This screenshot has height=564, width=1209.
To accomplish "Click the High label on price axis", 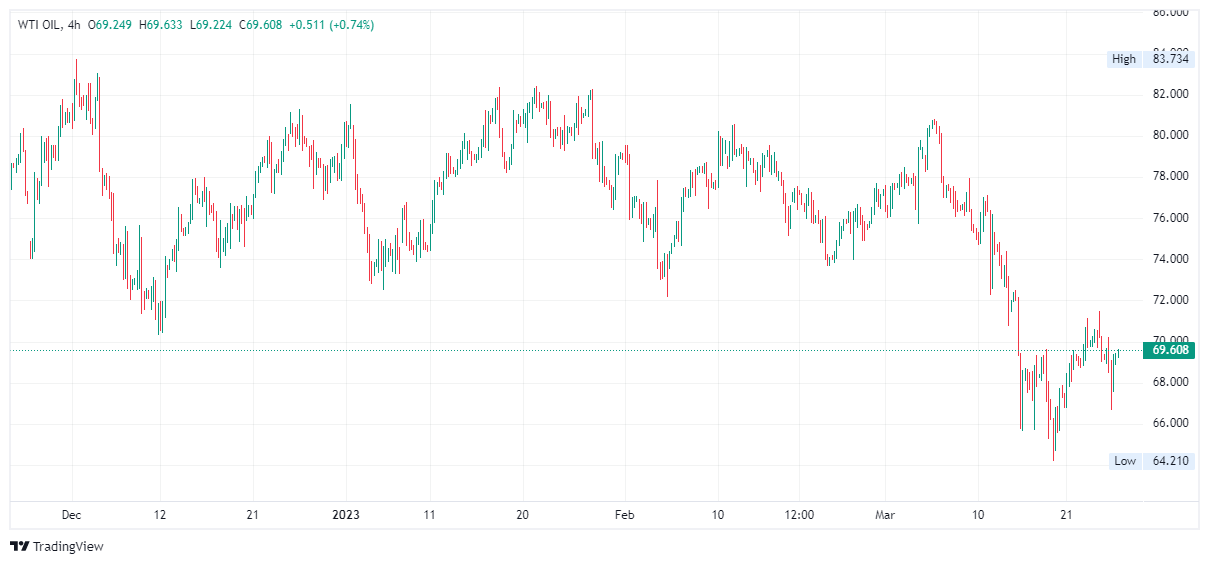I will 1124,59.
